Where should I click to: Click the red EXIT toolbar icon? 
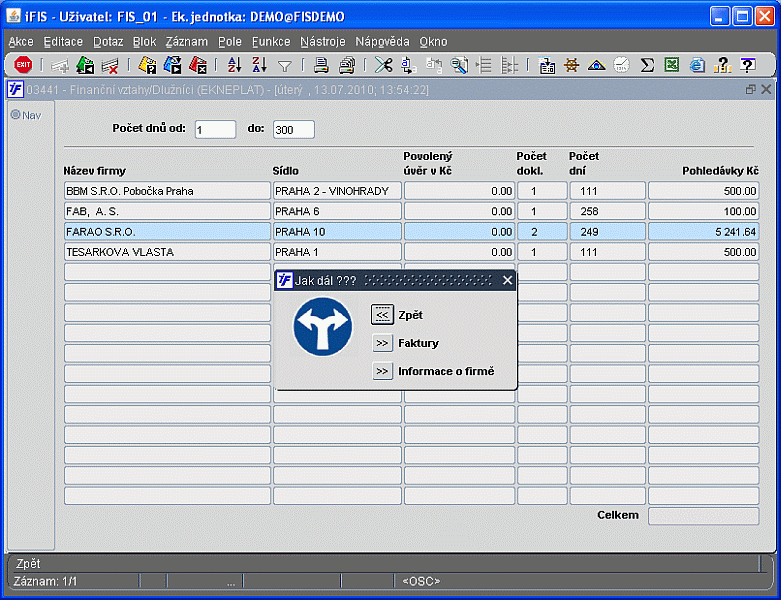coord(22,65)
